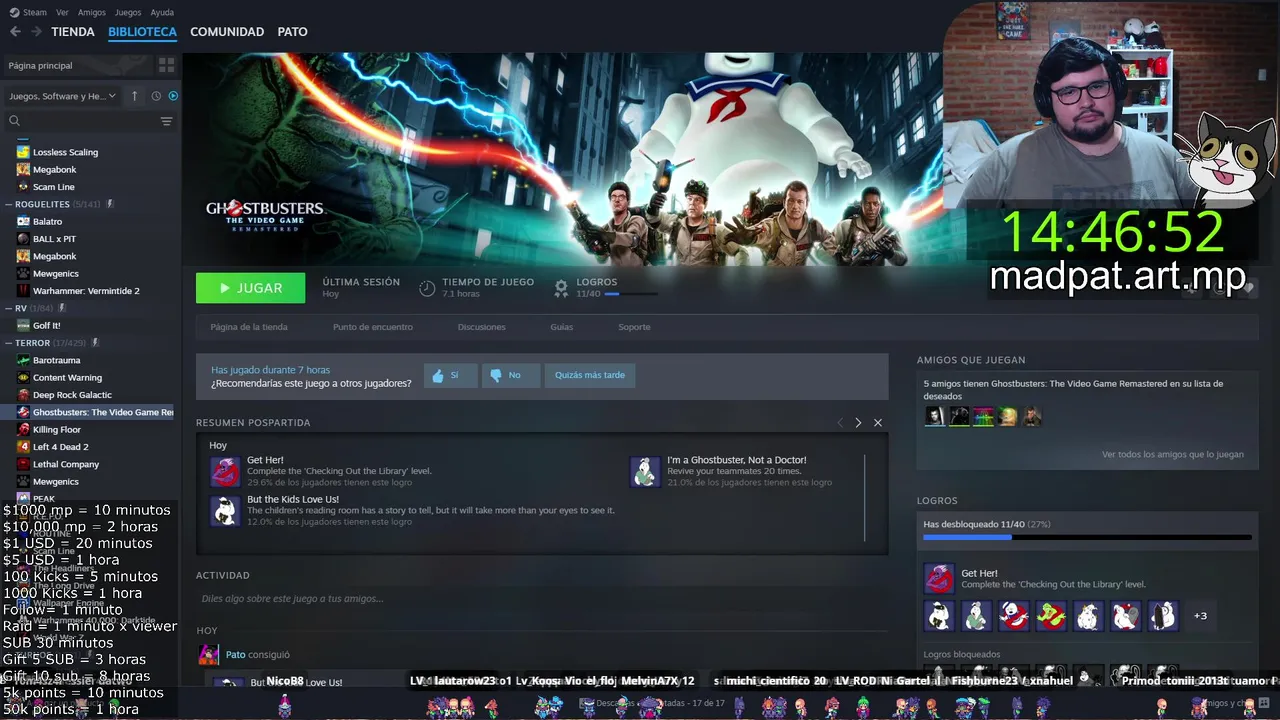Collapse the TERROR collection

tap(8, 343)
